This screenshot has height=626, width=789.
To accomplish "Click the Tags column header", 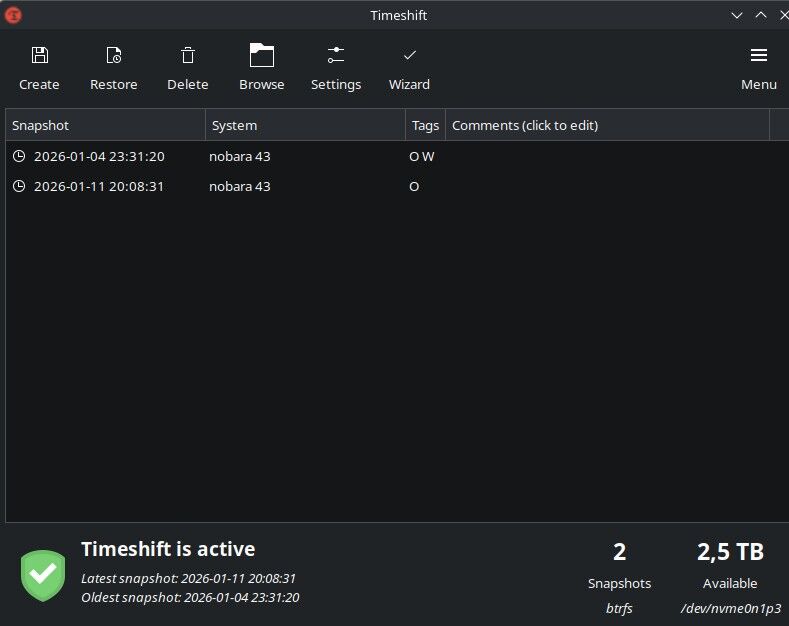I will click(425, 125).
